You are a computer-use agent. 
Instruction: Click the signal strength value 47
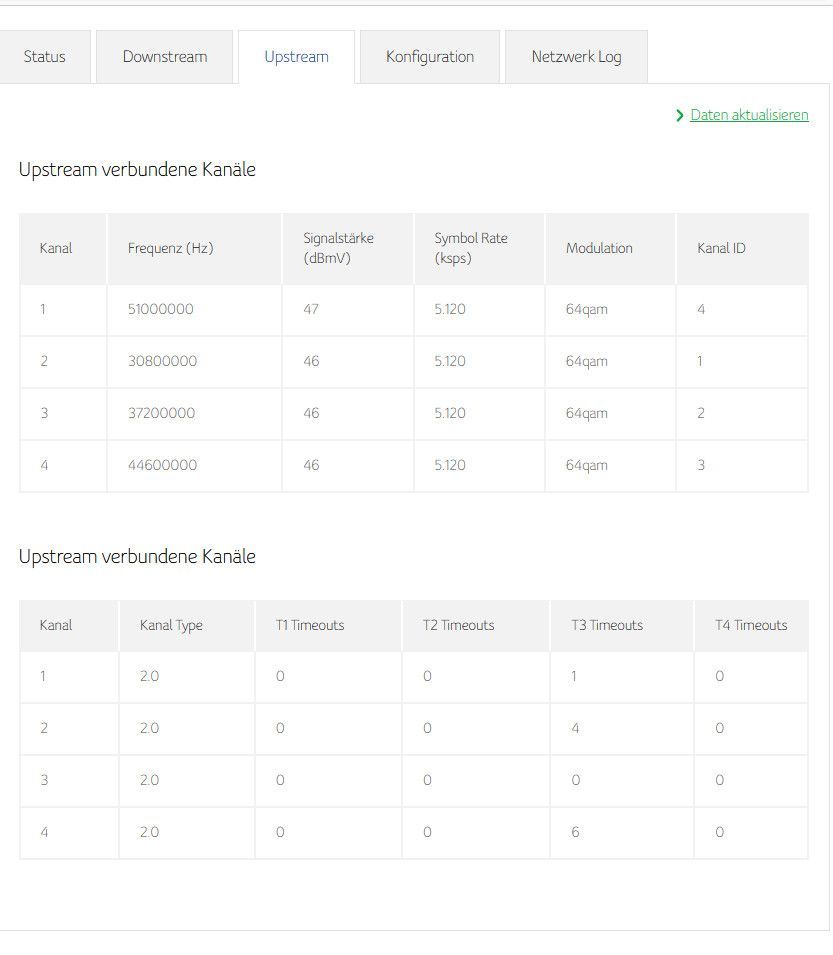tap(311, 310)
